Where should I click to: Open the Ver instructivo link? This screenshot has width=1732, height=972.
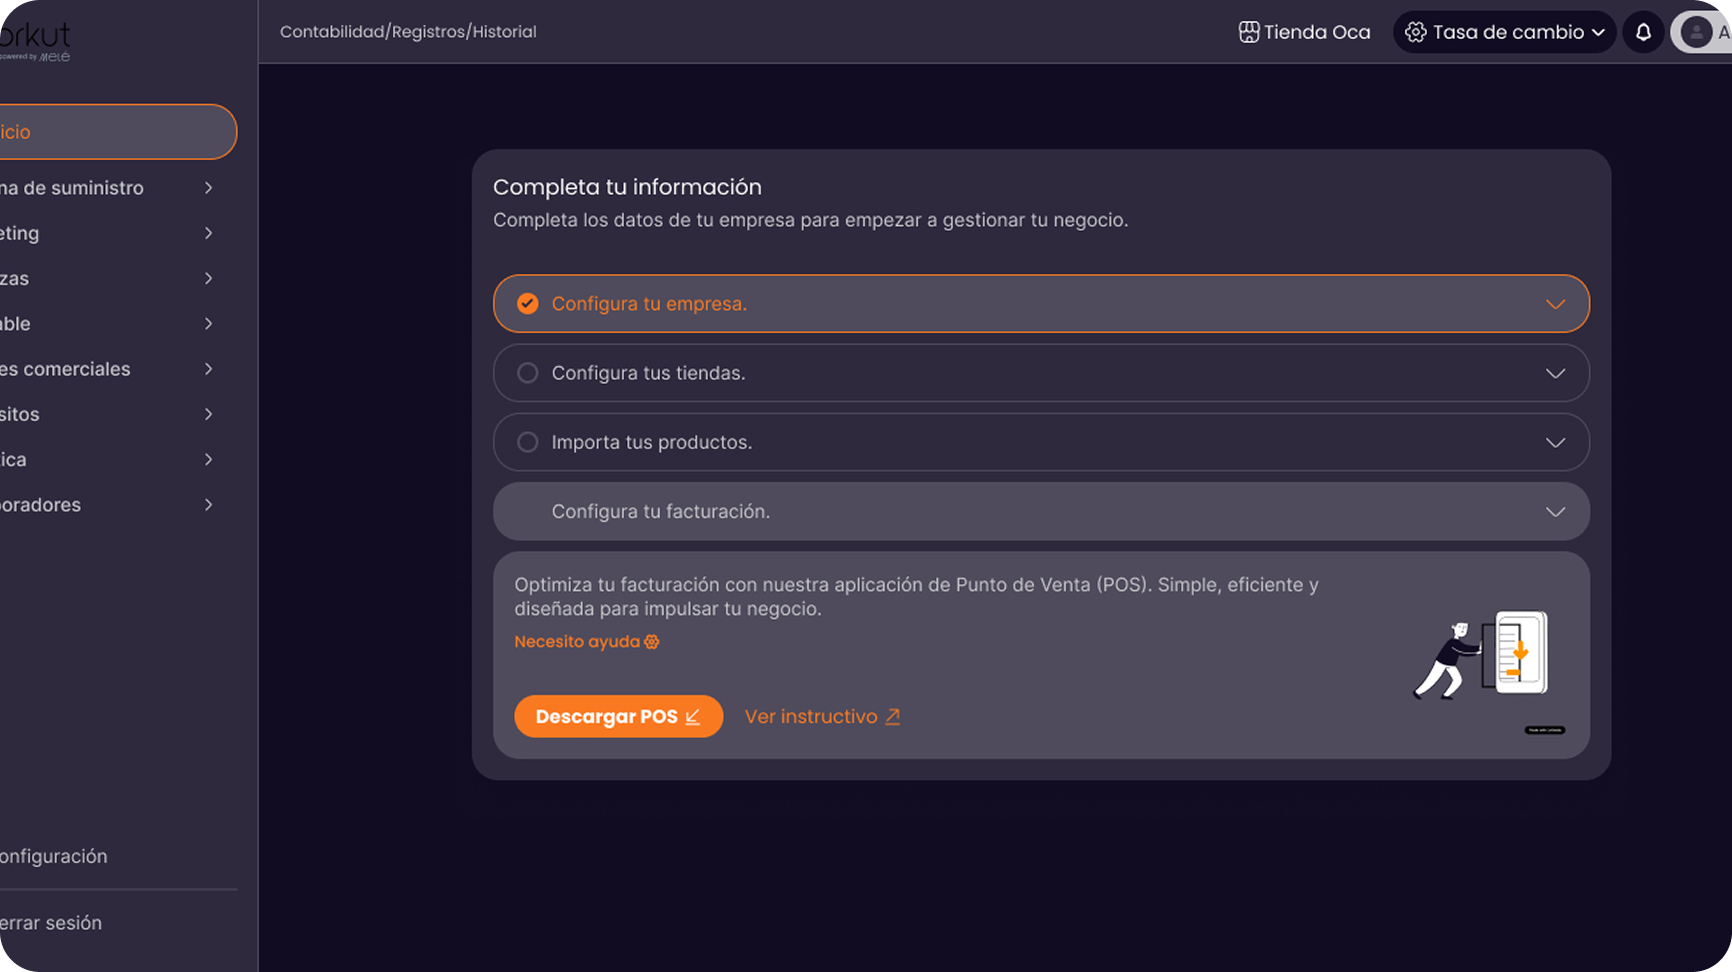(x=810, y=716)
